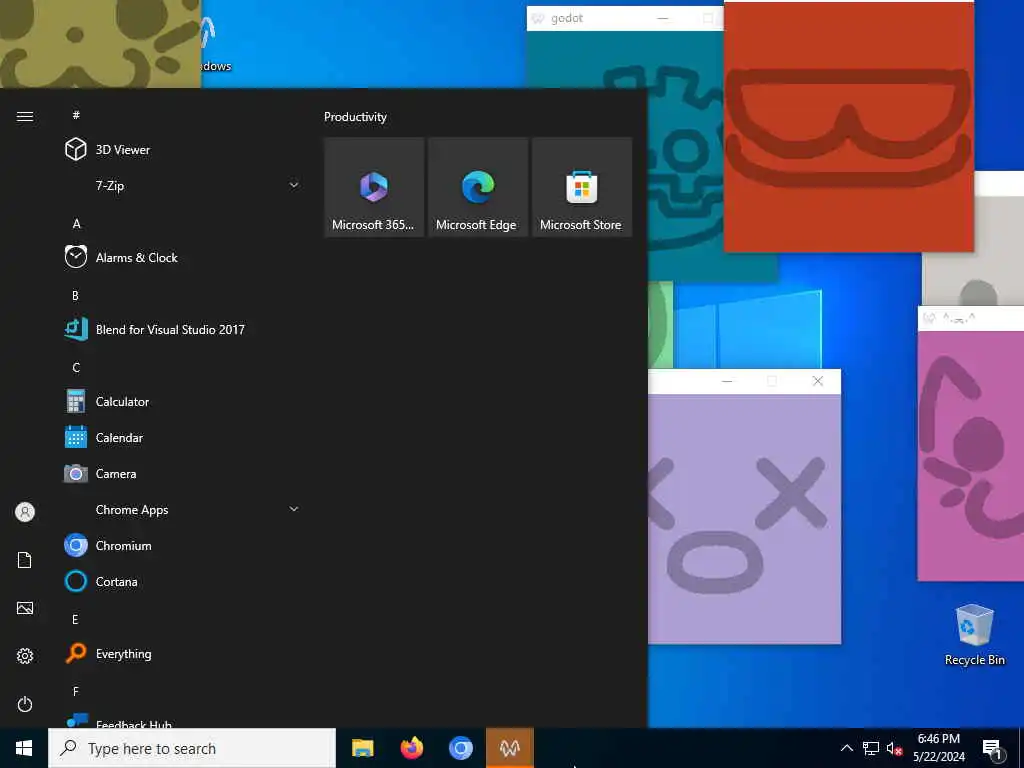This screenshot has height=768, width=1024.
Task: Click the 'A' letter group header
Action: (76, 223)
